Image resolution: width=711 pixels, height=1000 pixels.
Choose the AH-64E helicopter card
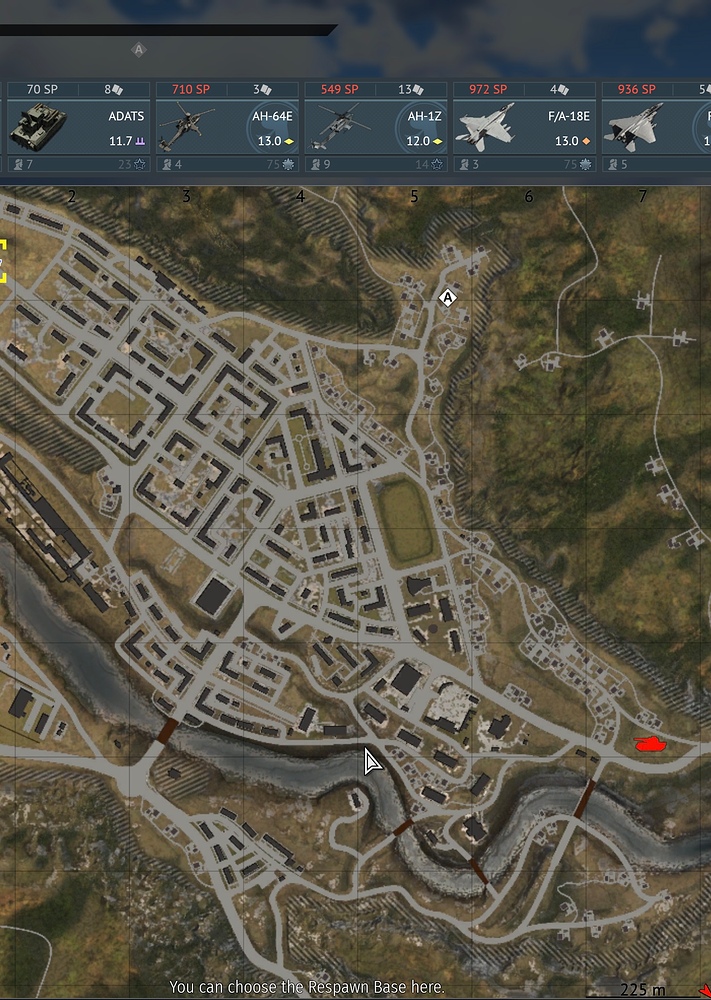228,127
